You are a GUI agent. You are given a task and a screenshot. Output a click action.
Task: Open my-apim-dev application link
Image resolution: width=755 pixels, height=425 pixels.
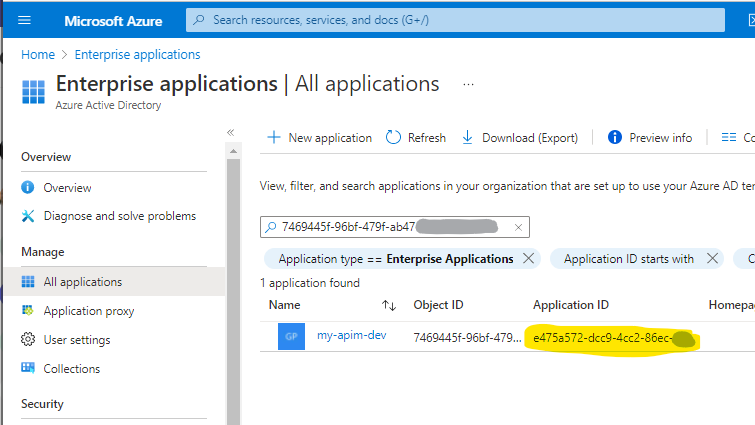[x=351, y=335]
